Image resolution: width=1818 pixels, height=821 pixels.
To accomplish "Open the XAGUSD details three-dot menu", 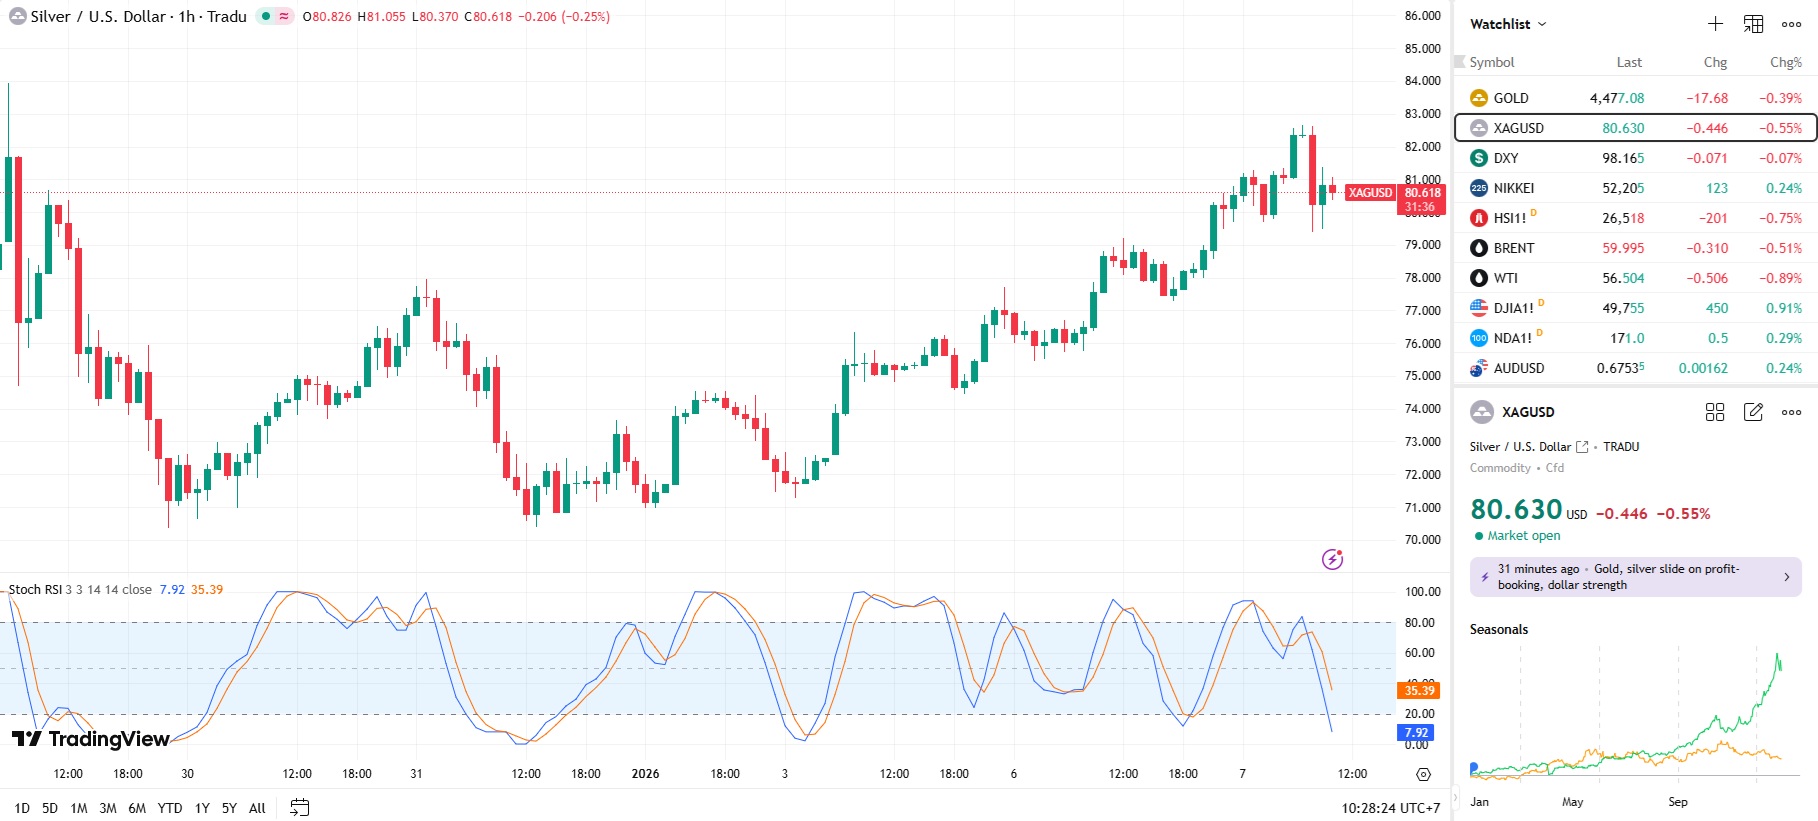I will coord(1791,412).
